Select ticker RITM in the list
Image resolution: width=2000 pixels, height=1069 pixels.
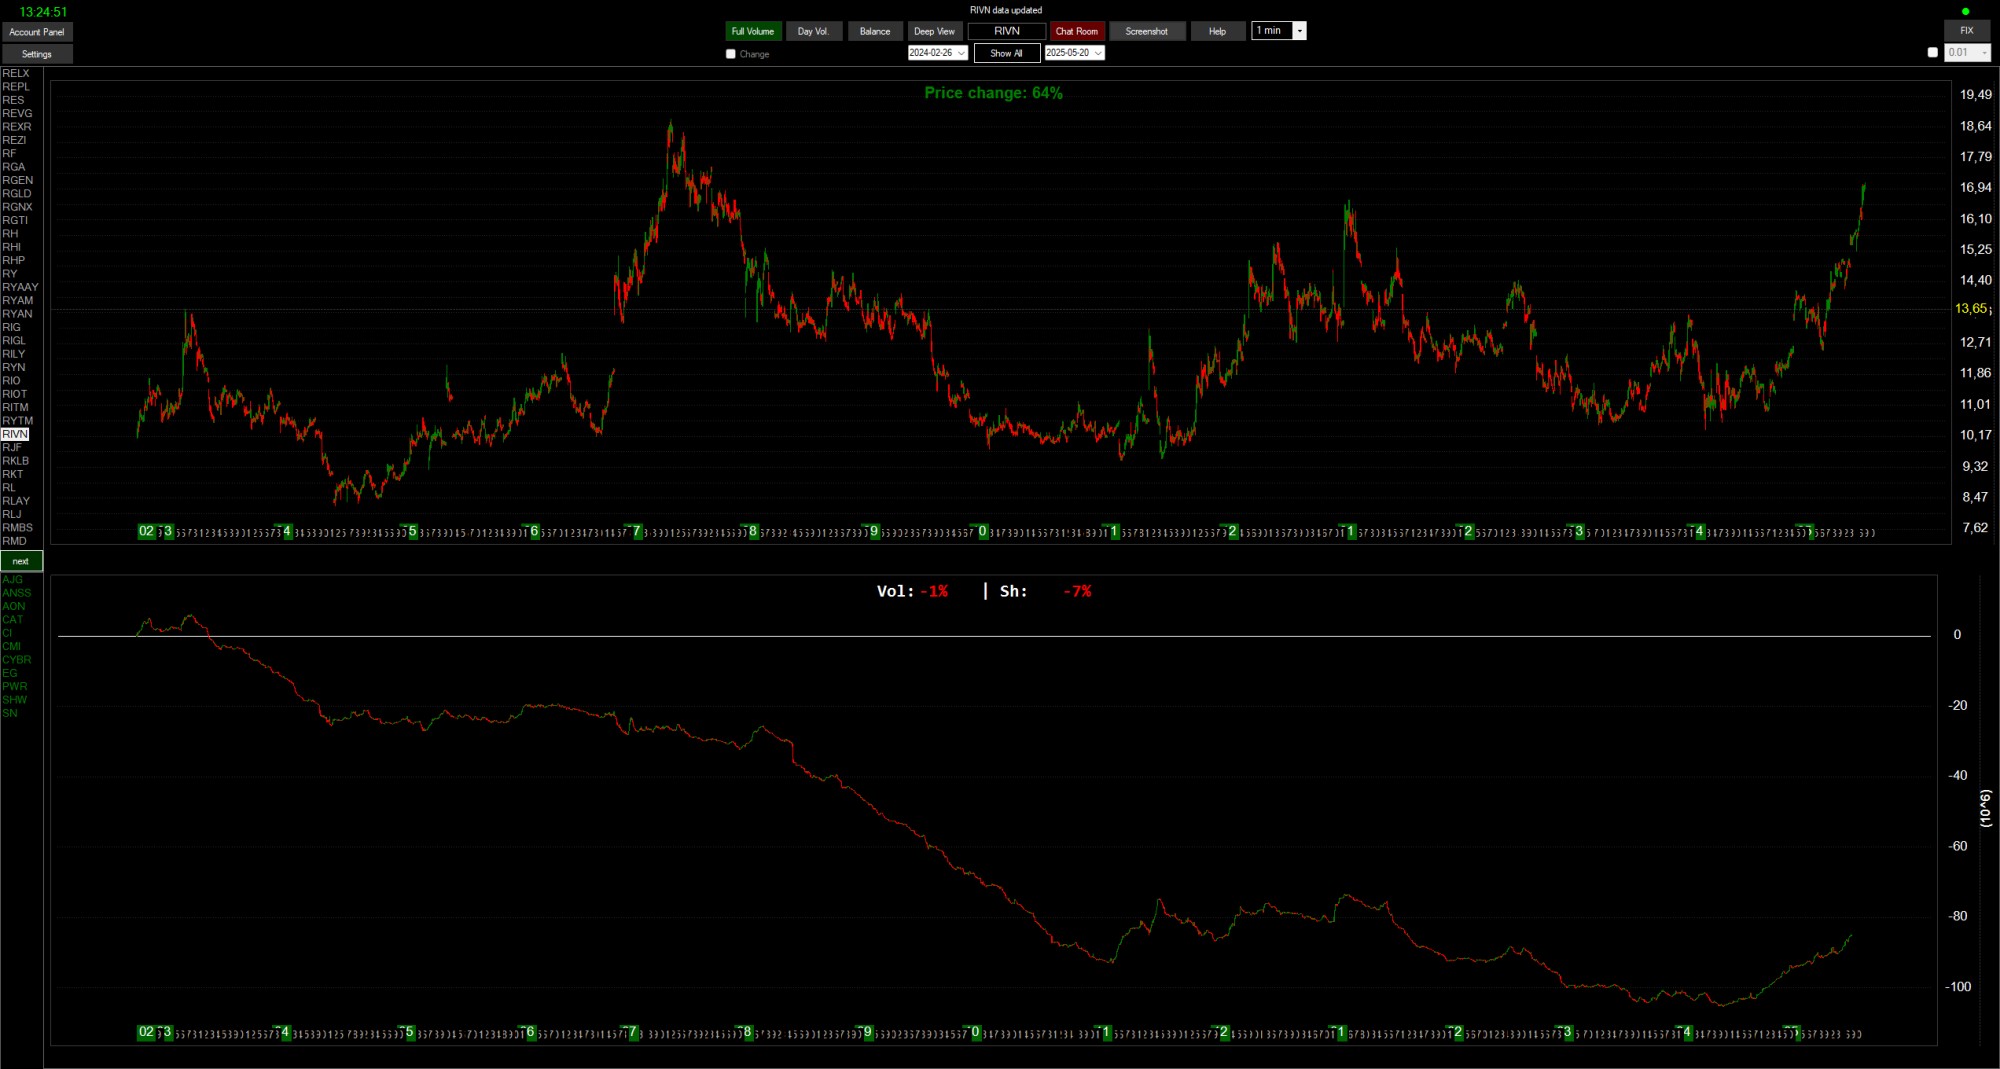coord(15,407)
